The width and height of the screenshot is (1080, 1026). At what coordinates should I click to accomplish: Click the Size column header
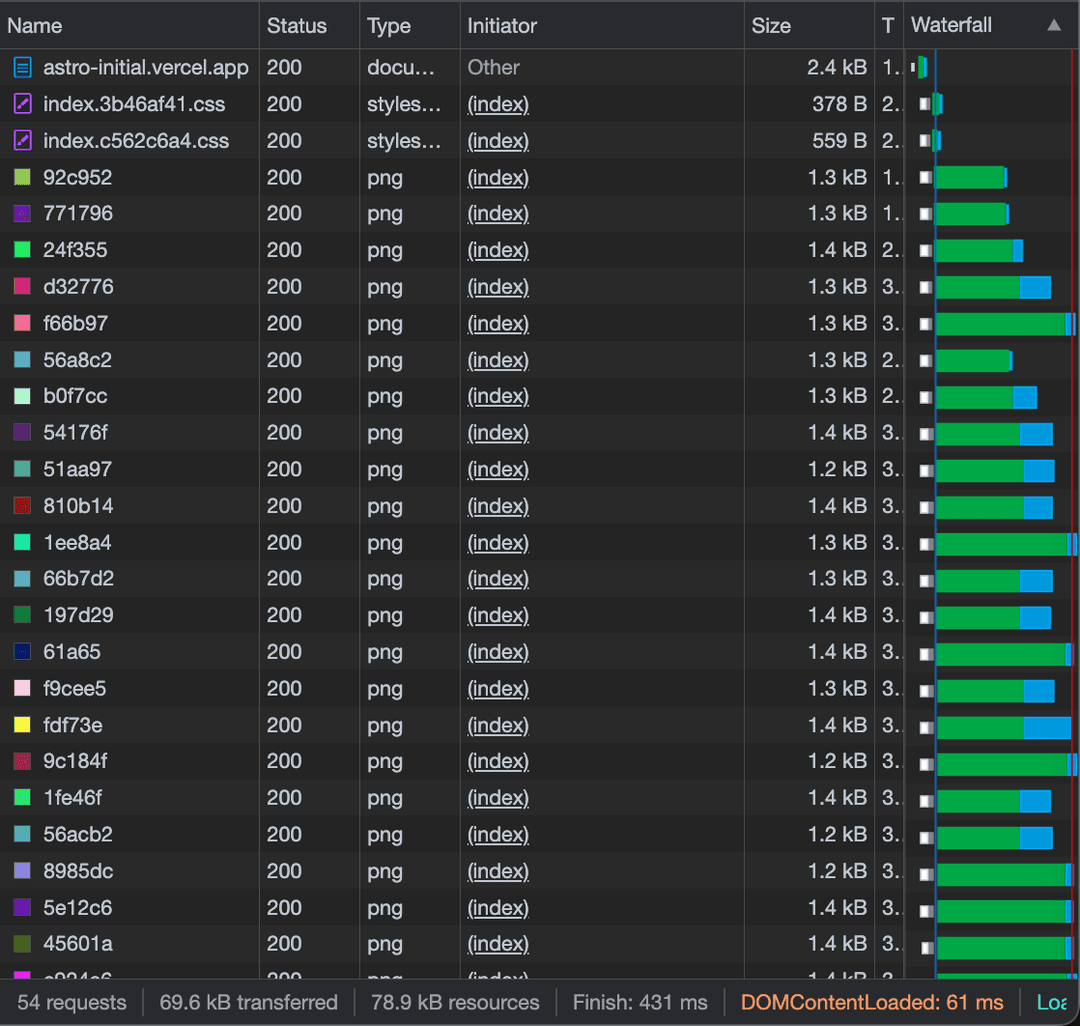pos(771,26)
